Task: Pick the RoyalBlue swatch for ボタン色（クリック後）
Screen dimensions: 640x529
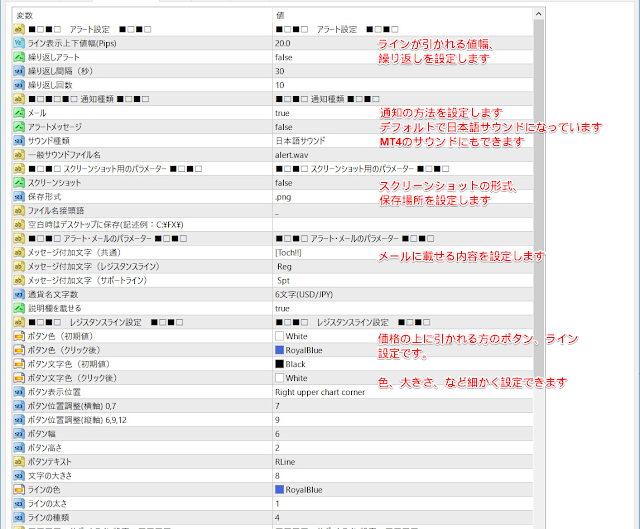Action: coord(280,350)
